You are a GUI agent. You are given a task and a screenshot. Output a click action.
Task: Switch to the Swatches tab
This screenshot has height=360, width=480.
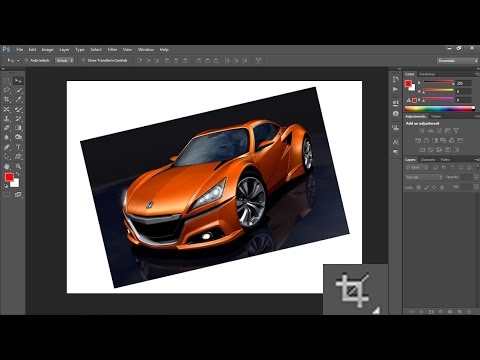point(427,74)
